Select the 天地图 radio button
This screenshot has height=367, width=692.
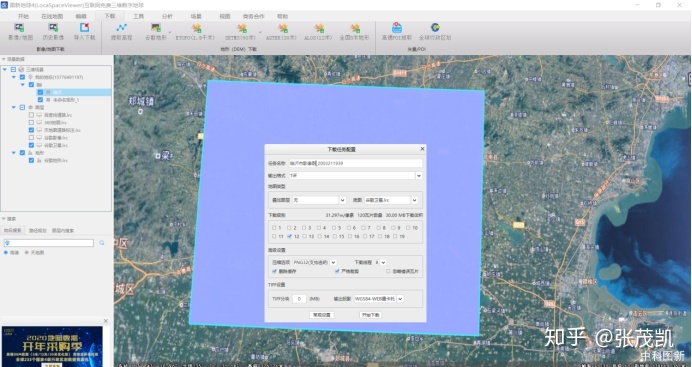tap(26, 253)
